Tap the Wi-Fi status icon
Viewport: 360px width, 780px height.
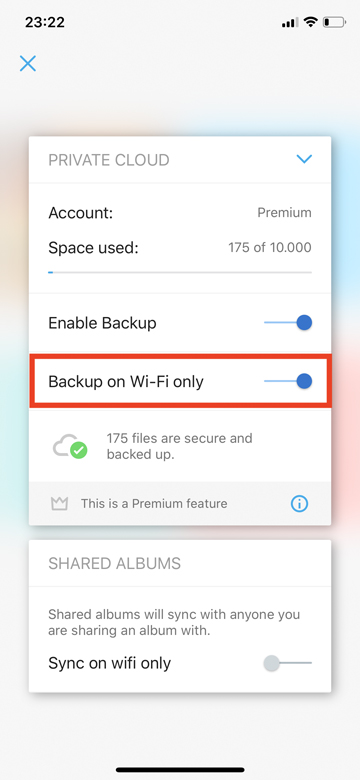311,22
